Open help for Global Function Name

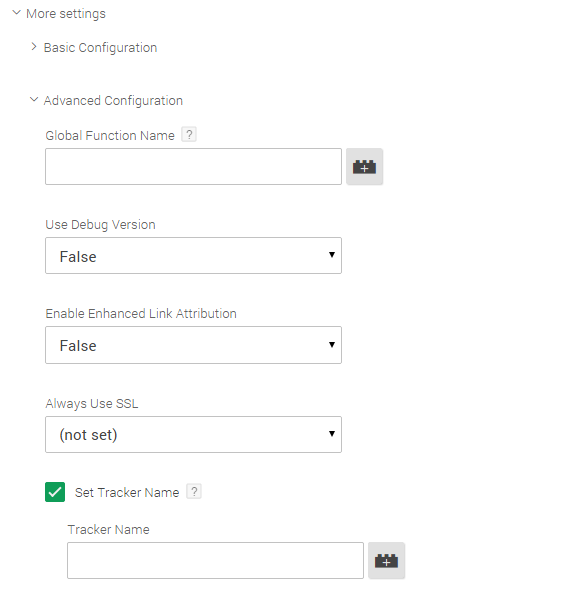tap(189, 134)
